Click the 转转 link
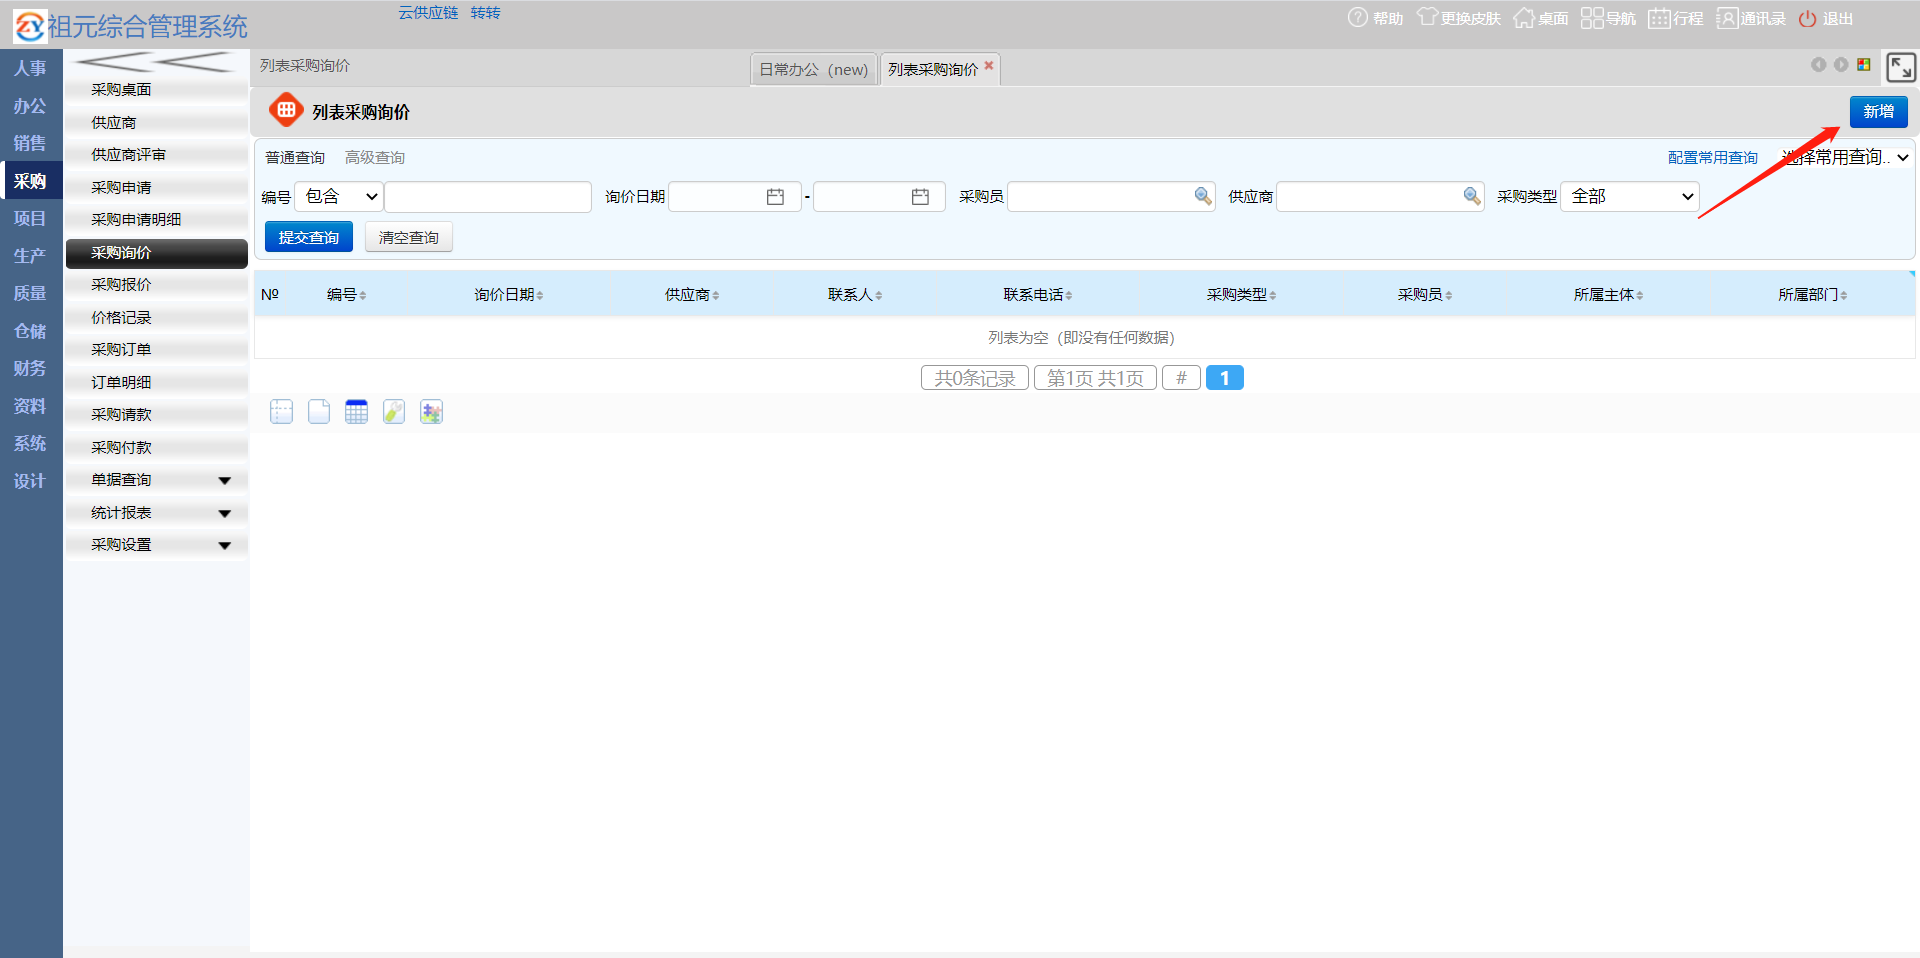The image size is (1920, 958). point(485,13)
